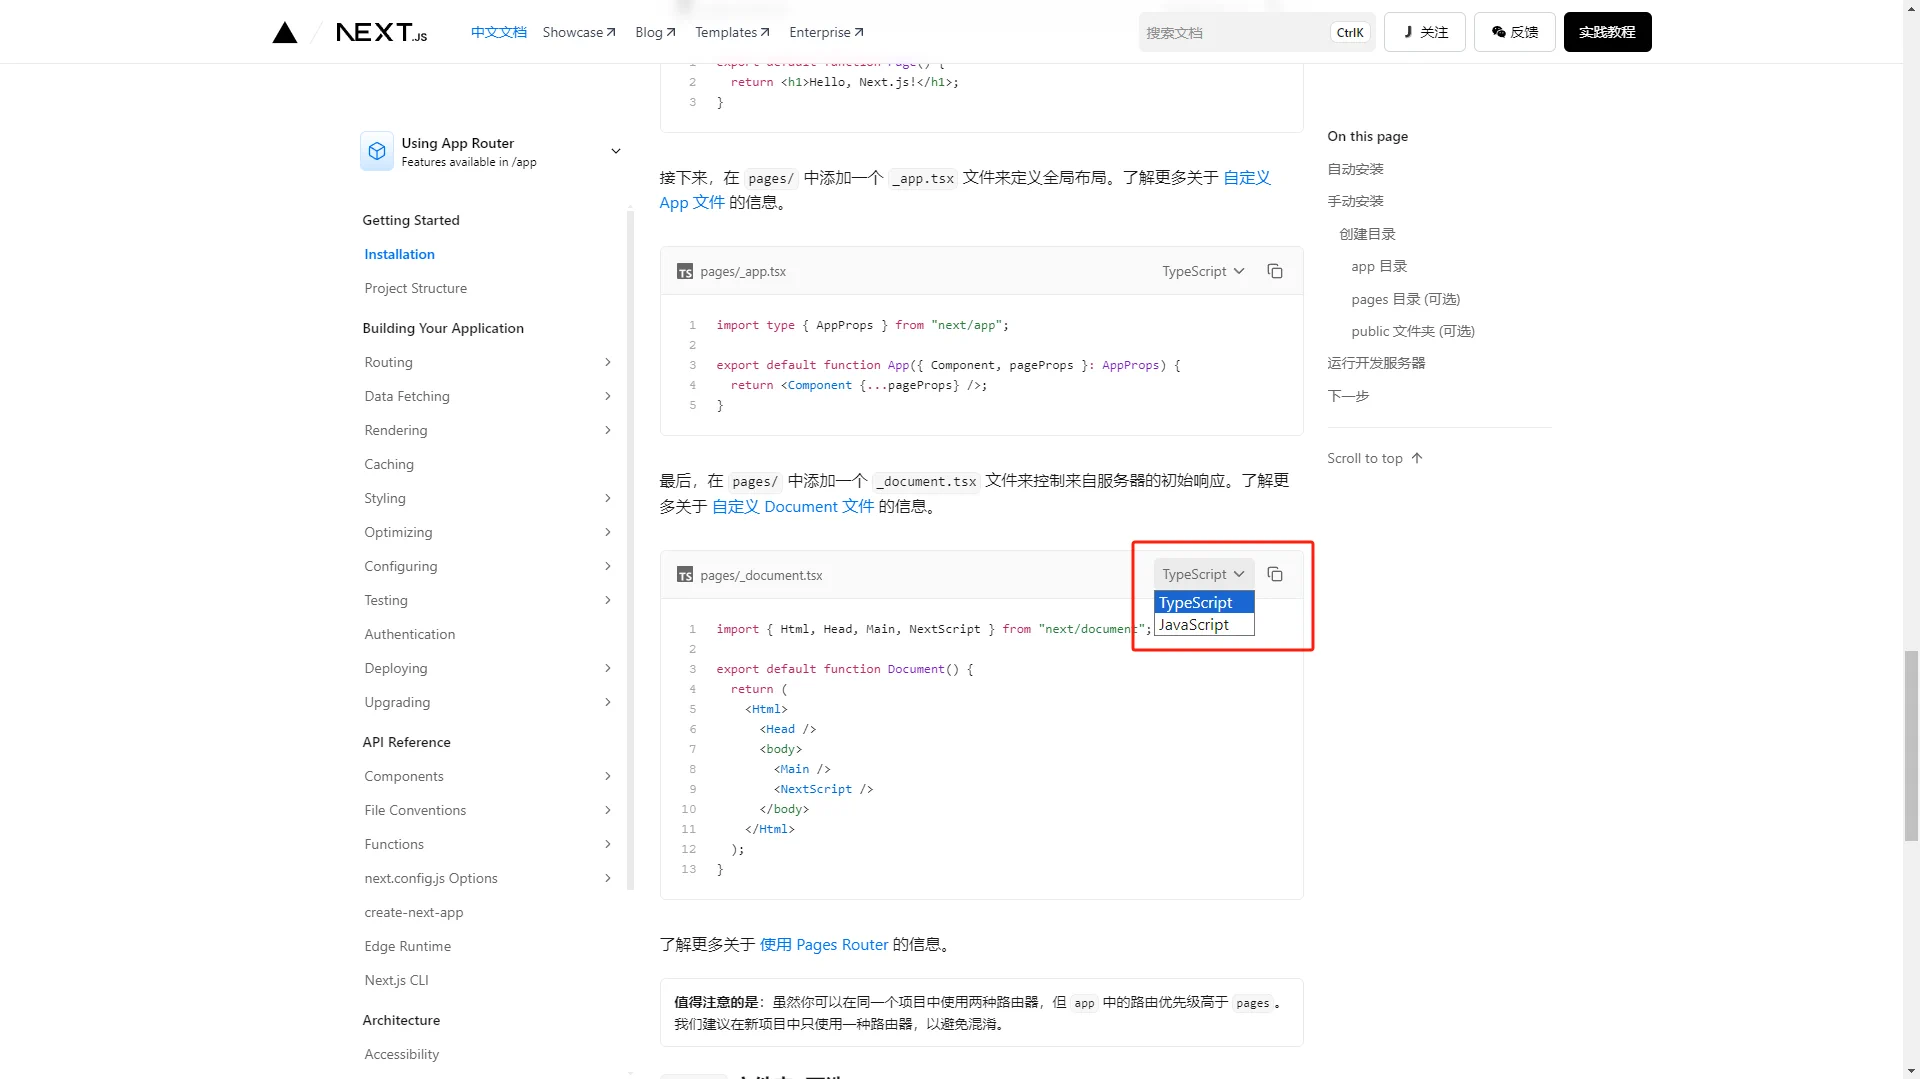This screenshot has width=1920, height=1079.
Task: Expand the next.config.js Options section
Action: [607, 878]
